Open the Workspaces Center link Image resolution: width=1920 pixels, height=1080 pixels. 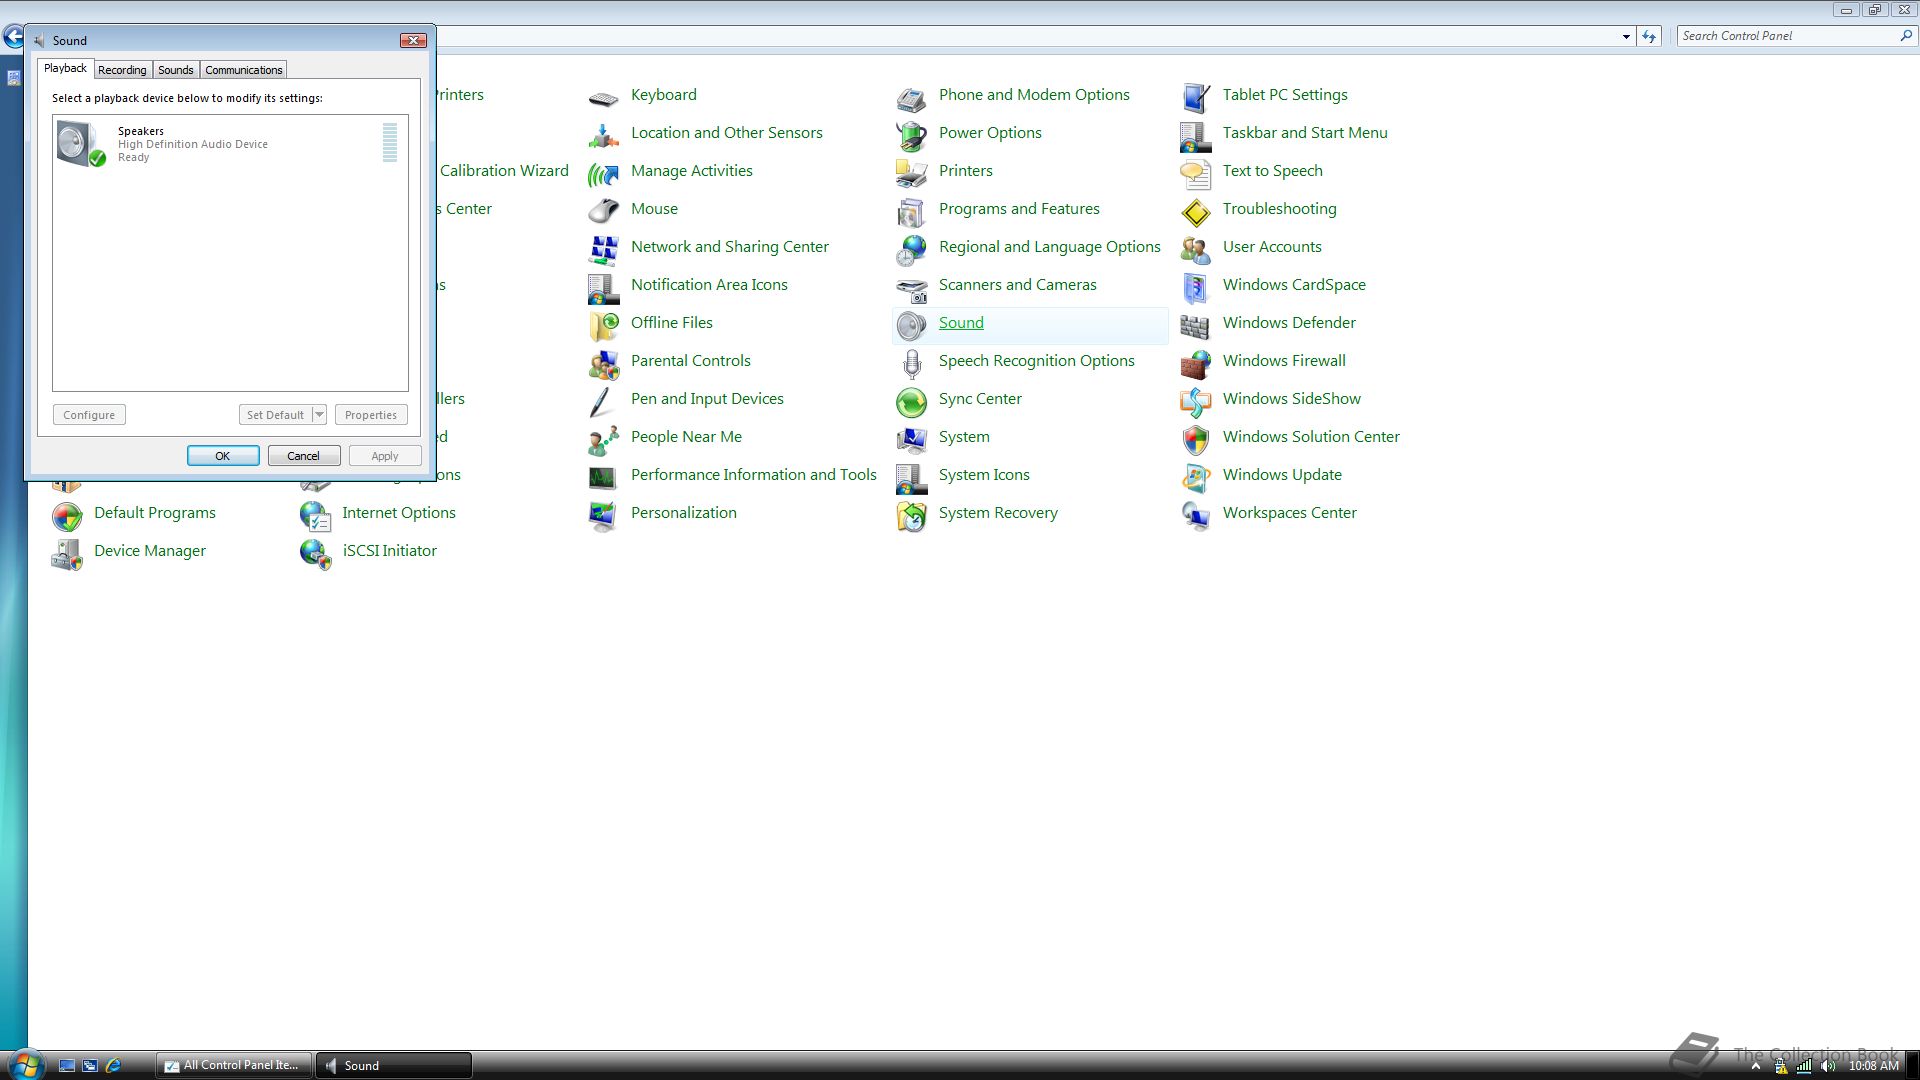pos(1289,513)
